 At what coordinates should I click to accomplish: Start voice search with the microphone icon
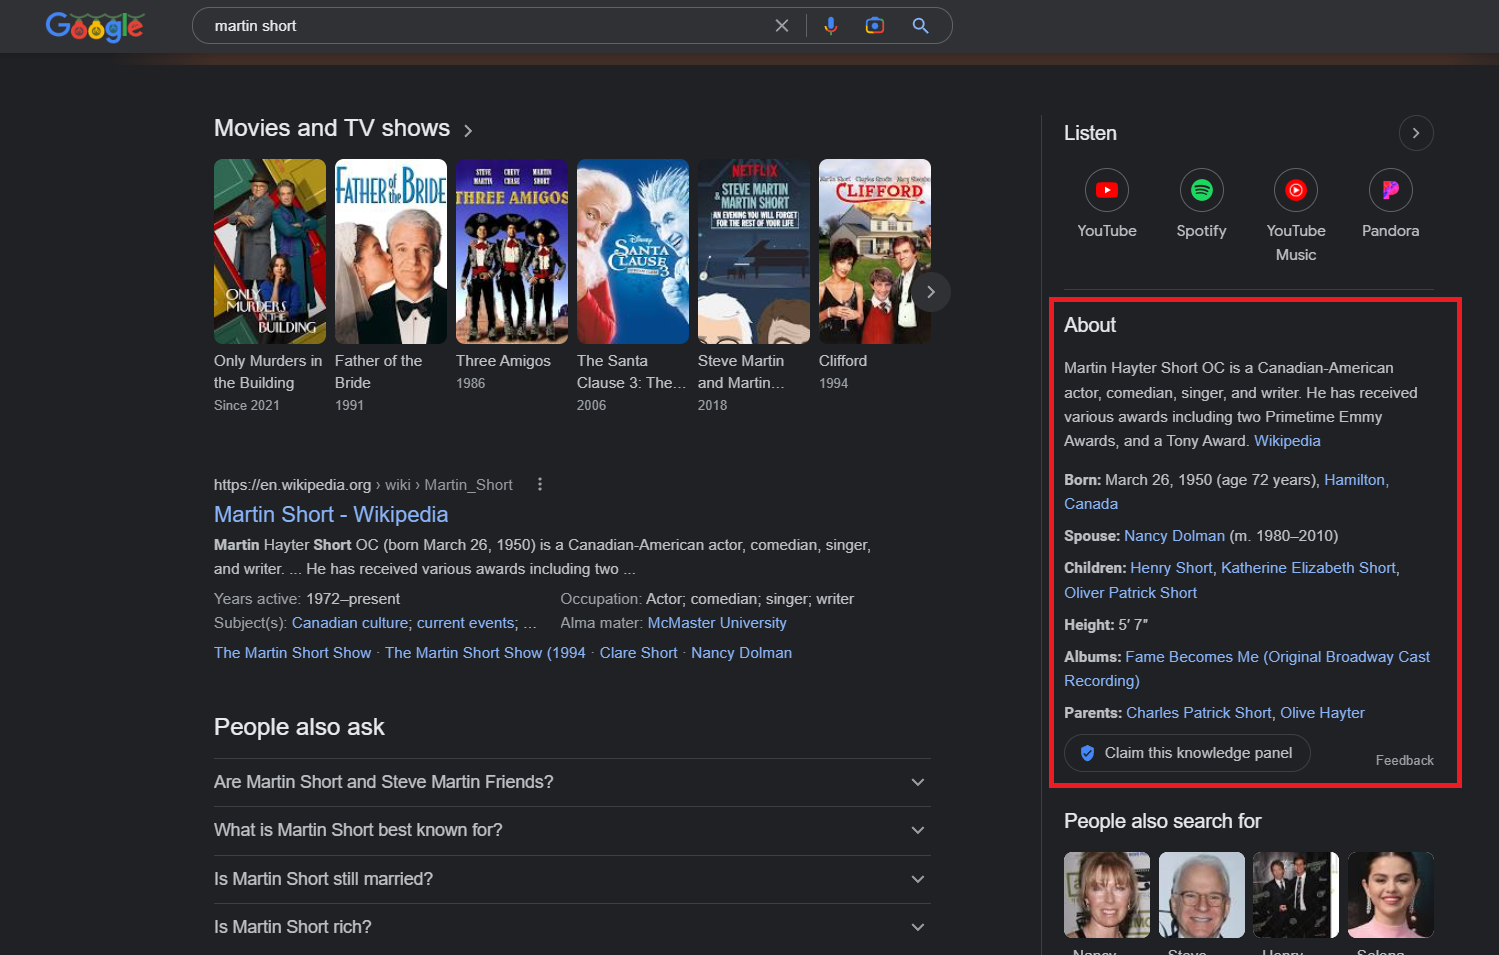[x=830, y=26]
